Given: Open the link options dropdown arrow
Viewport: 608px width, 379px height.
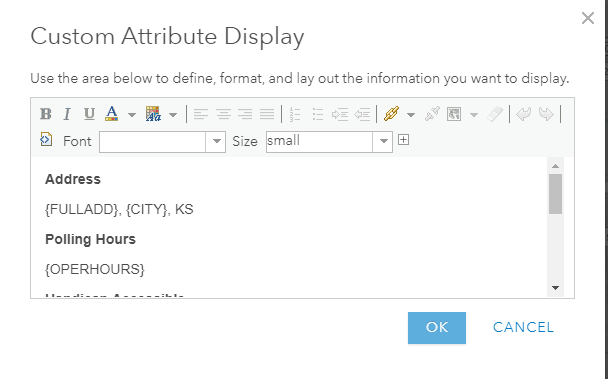Looking at the screenshot, I should coord(411,115).
